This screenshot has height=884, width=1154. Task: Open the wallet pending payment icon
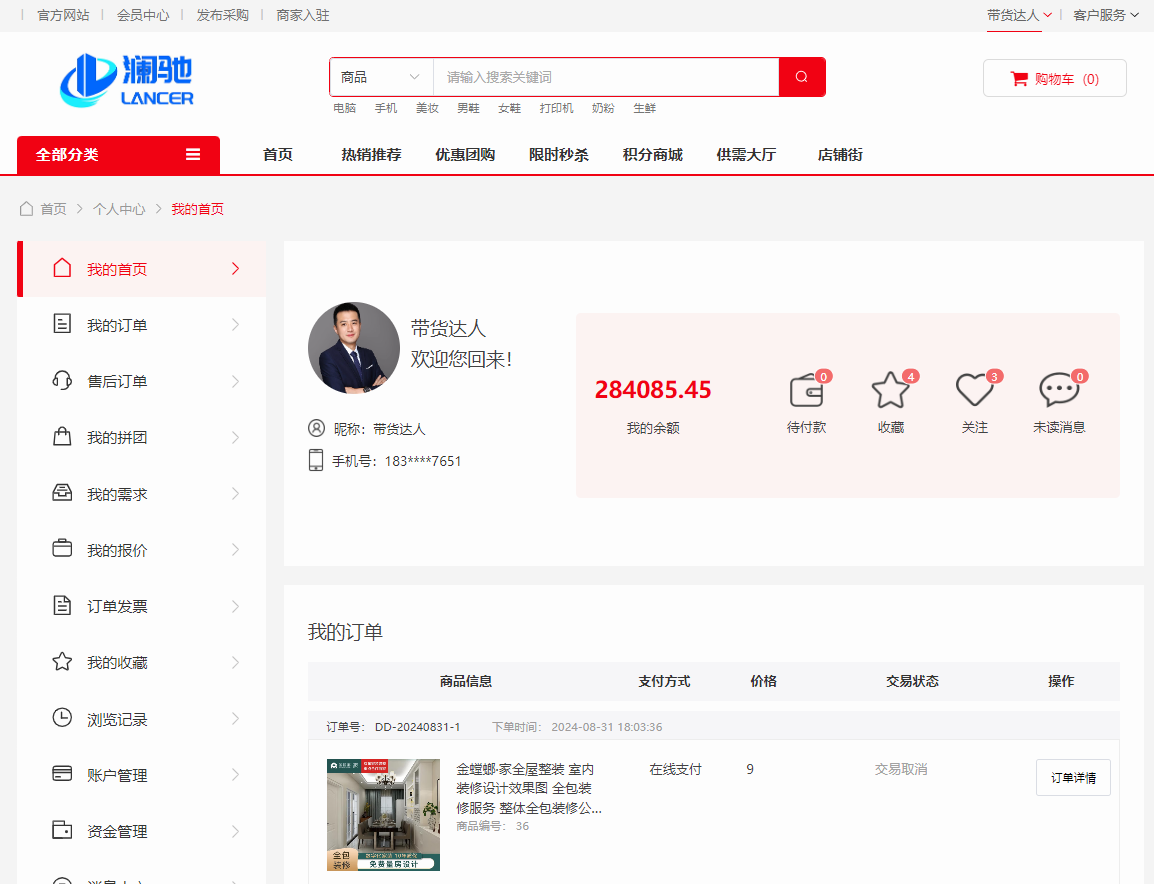click(806, 391)
